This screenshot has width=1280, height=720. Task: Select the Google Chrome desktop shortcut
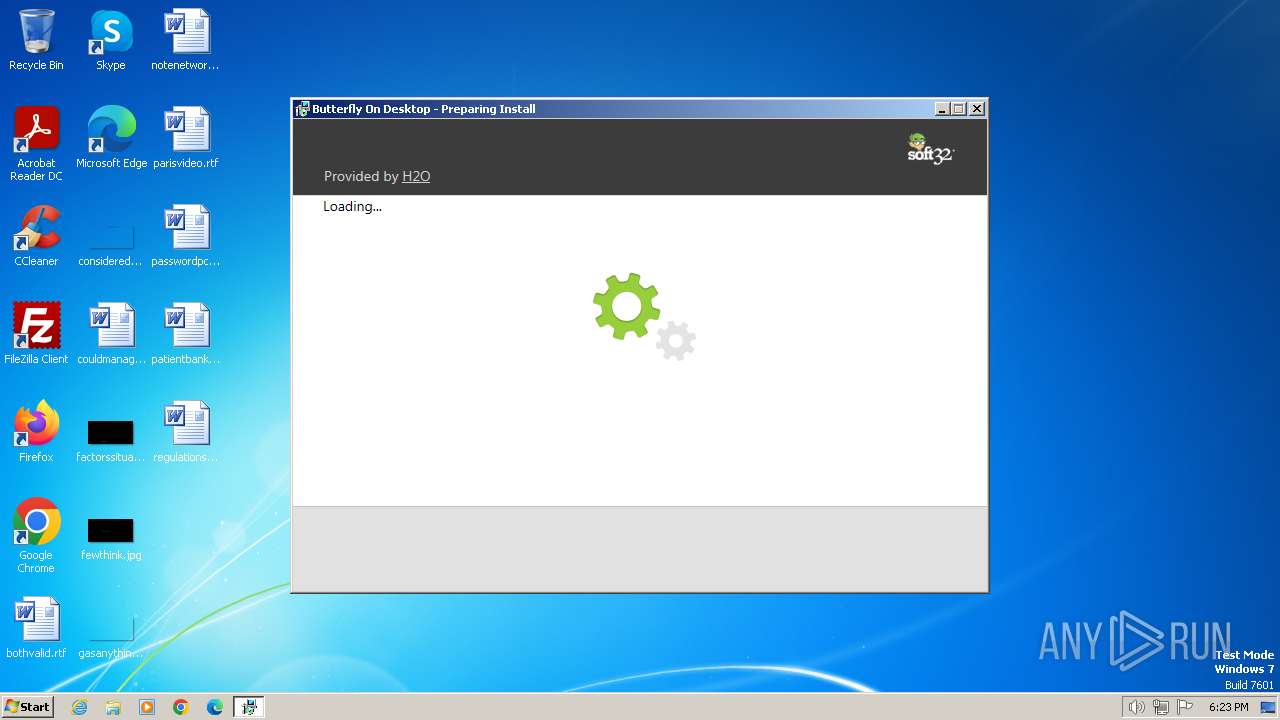point(36,537)
